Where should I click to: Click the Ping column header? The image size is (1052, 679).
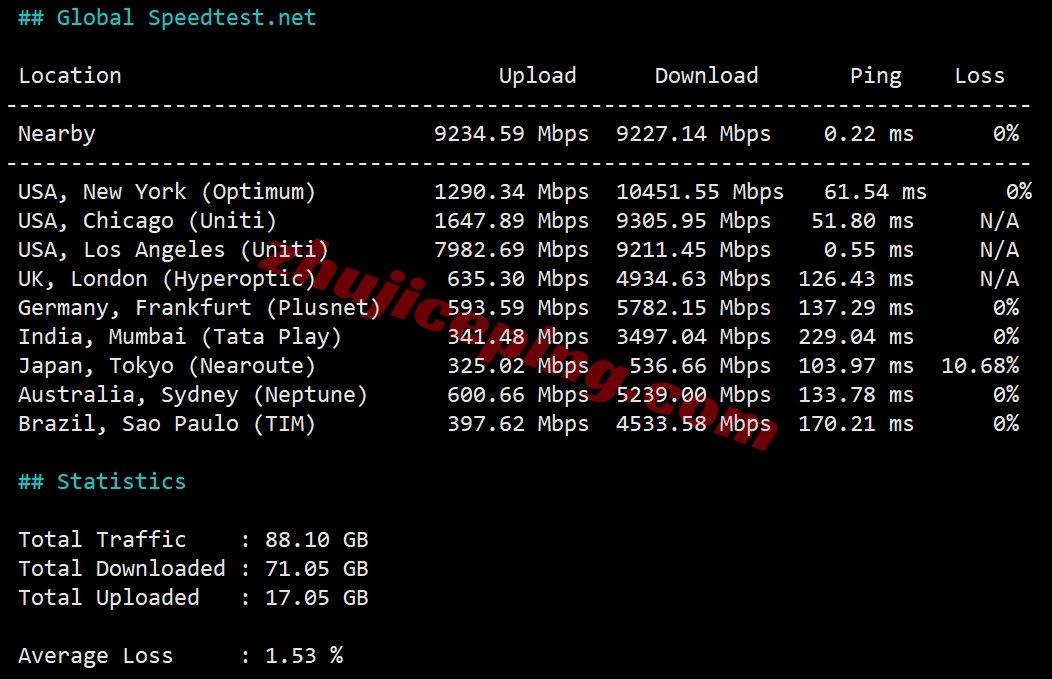coord(875,76)
